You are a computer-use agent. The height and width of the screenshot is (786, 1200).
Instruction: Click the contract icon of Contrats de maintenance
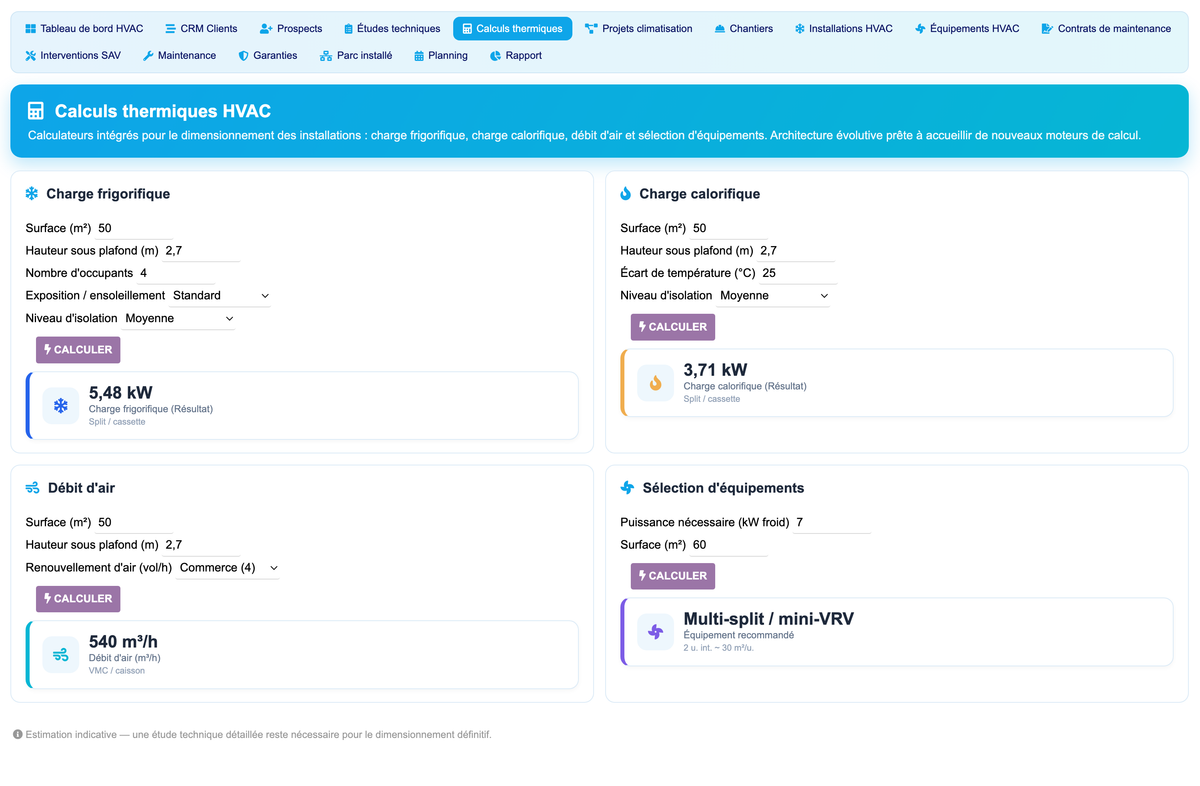(x=1047, y=29)
